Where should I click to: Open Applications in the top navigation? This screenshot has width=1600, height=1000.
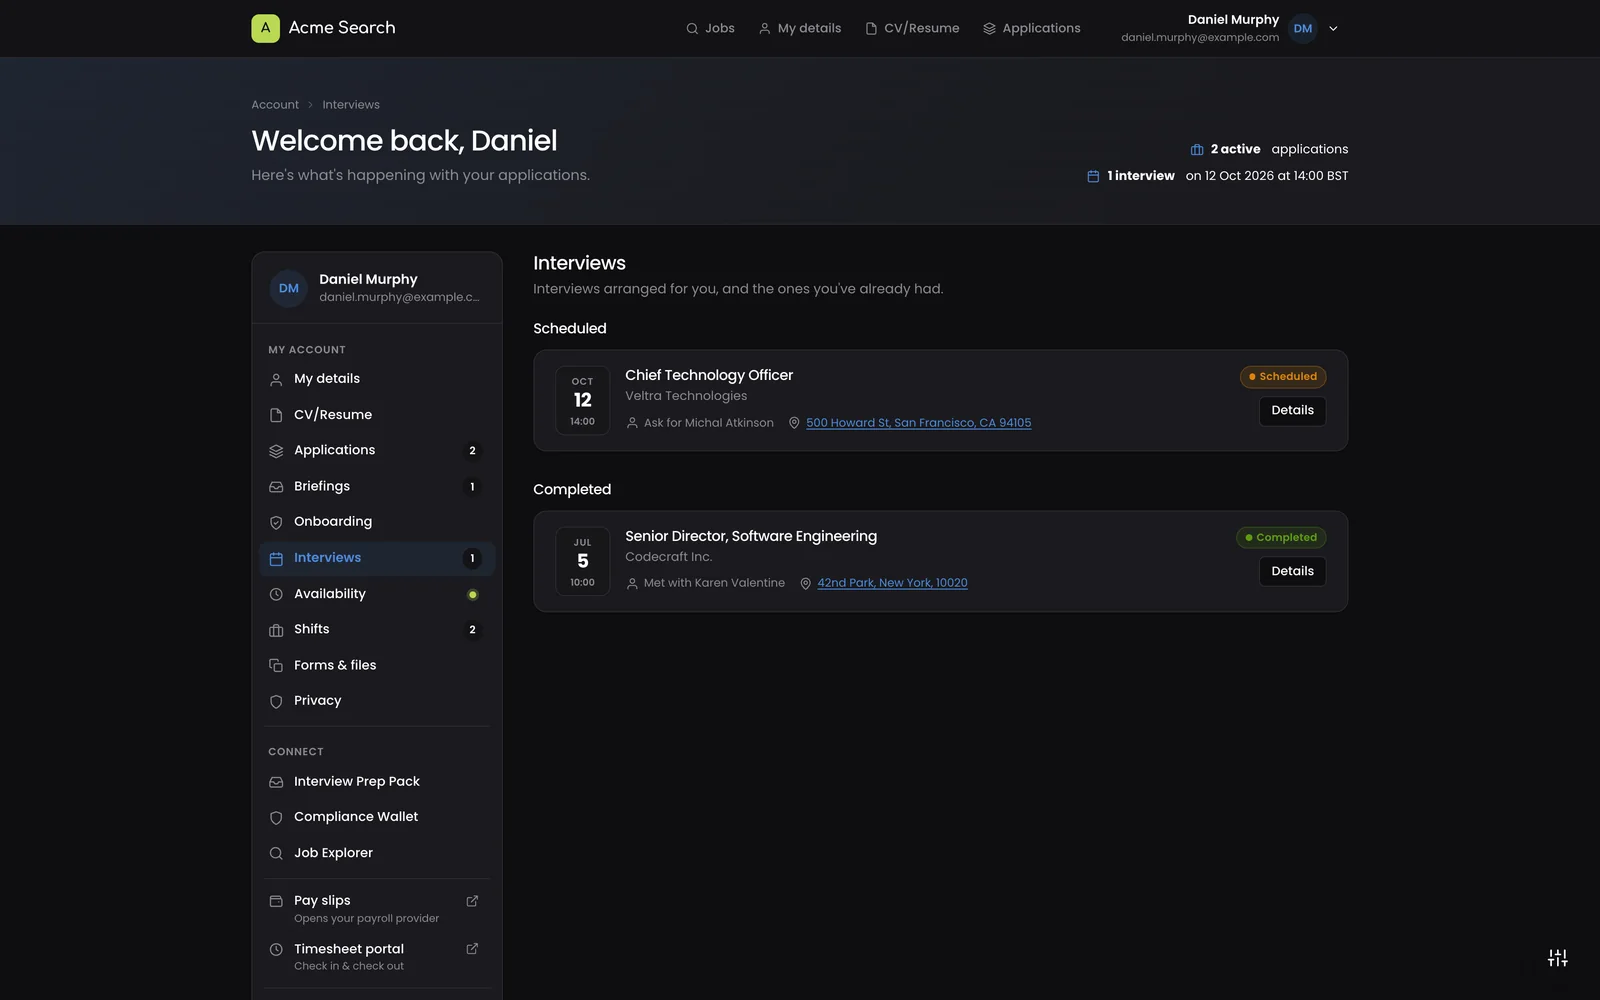[1032, 28]
